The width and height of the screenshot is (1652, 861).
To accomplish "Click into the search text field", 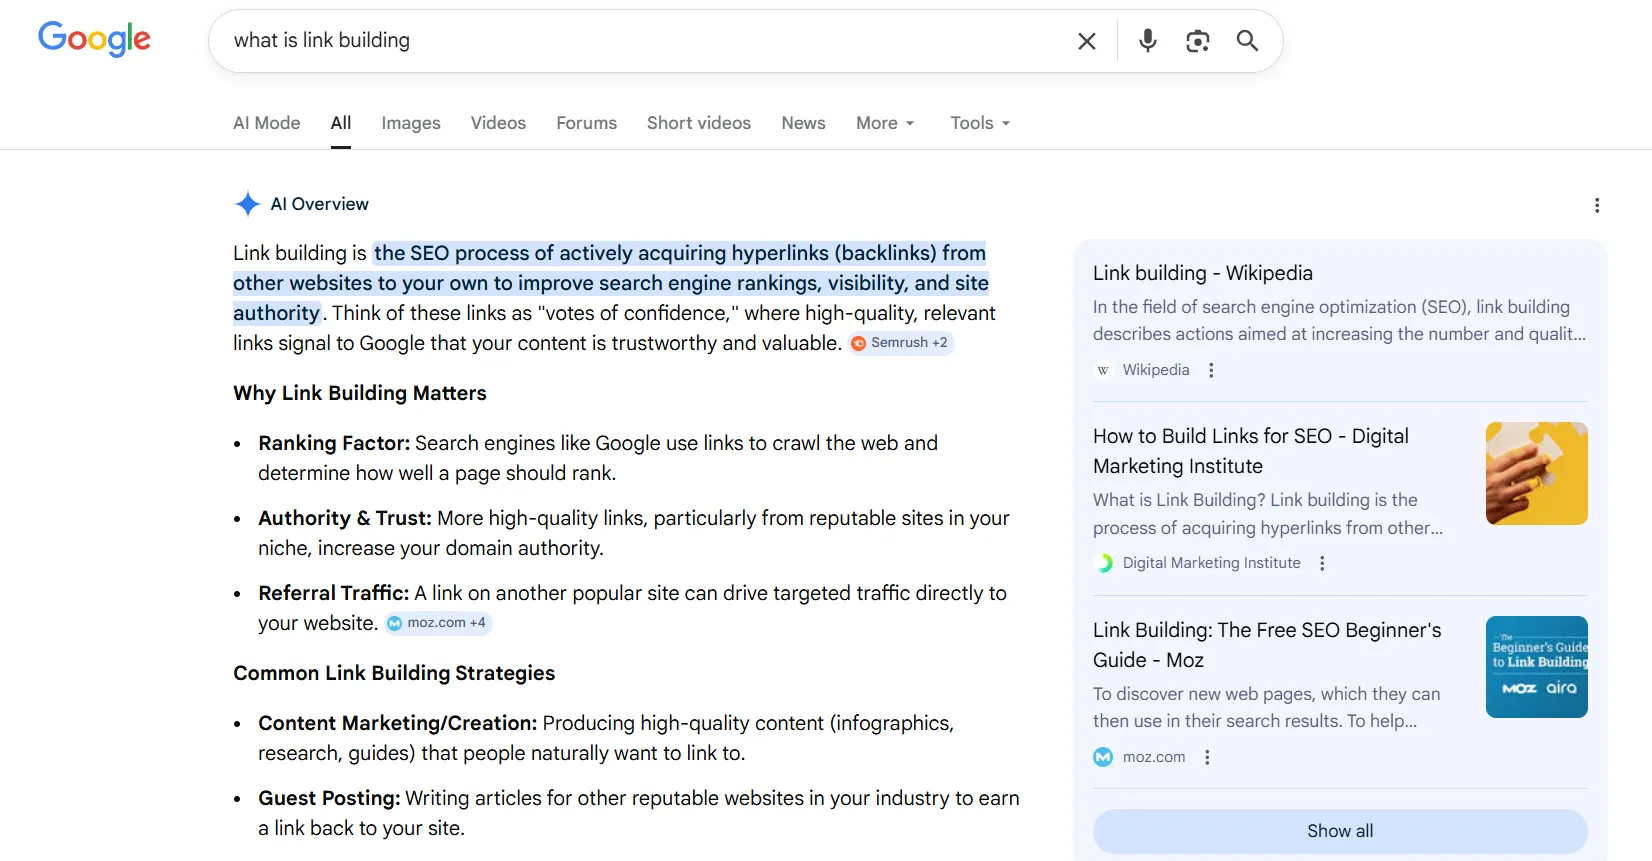I will (x=640, y=41).
